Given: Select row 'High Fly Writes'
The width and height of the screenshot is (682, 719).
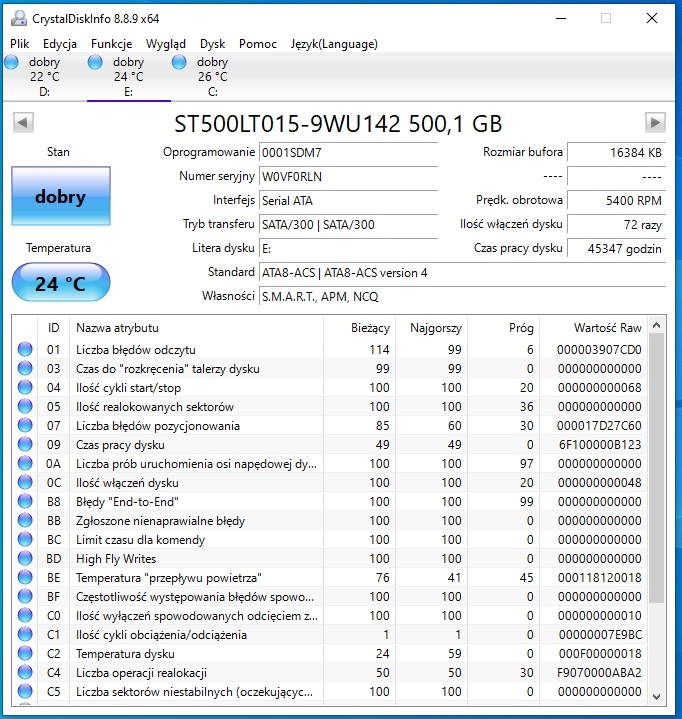Looking at the screenshot, I should [x=330, y=559].
